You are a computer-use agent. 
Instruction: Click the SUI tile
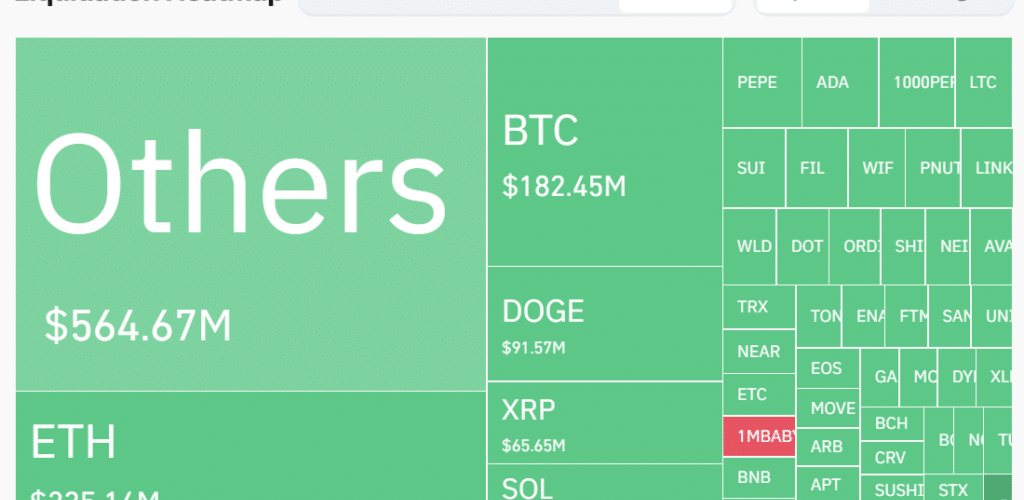(753, 168)
